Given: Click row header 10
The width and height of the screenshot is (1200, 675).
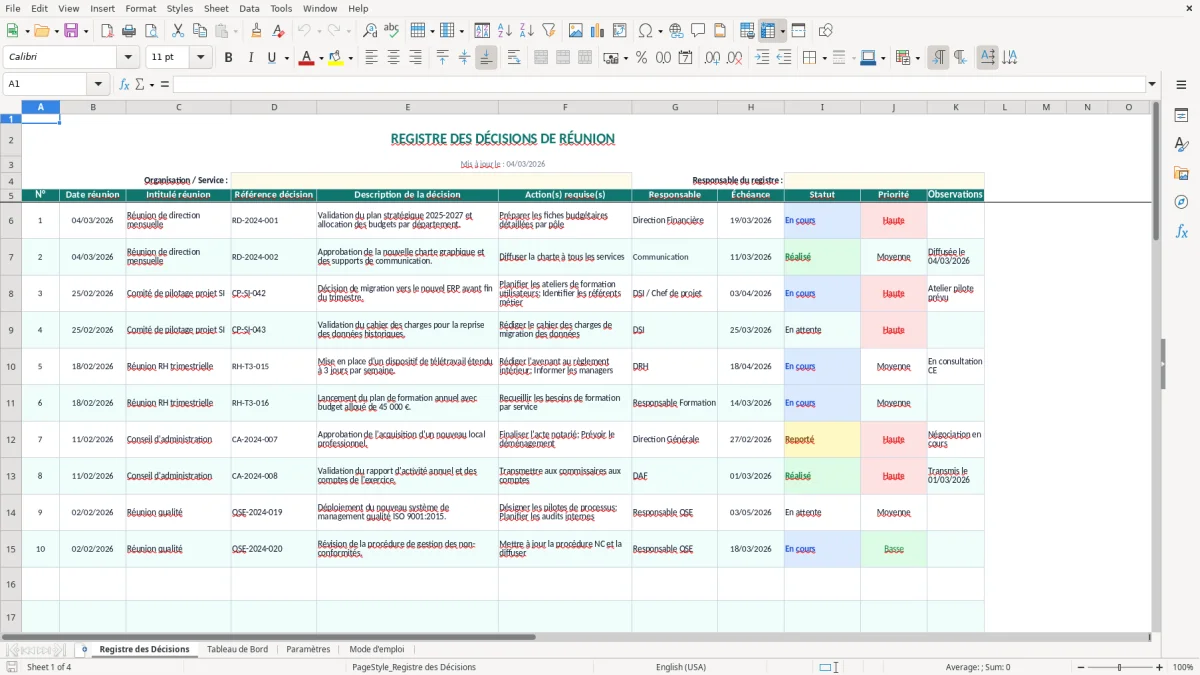Looking at the screenshot, I should [x=11, y=367].
